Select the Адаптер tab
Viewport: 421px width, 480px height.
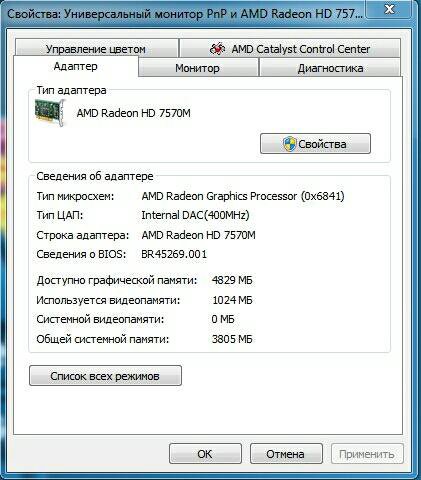point(76,66)
